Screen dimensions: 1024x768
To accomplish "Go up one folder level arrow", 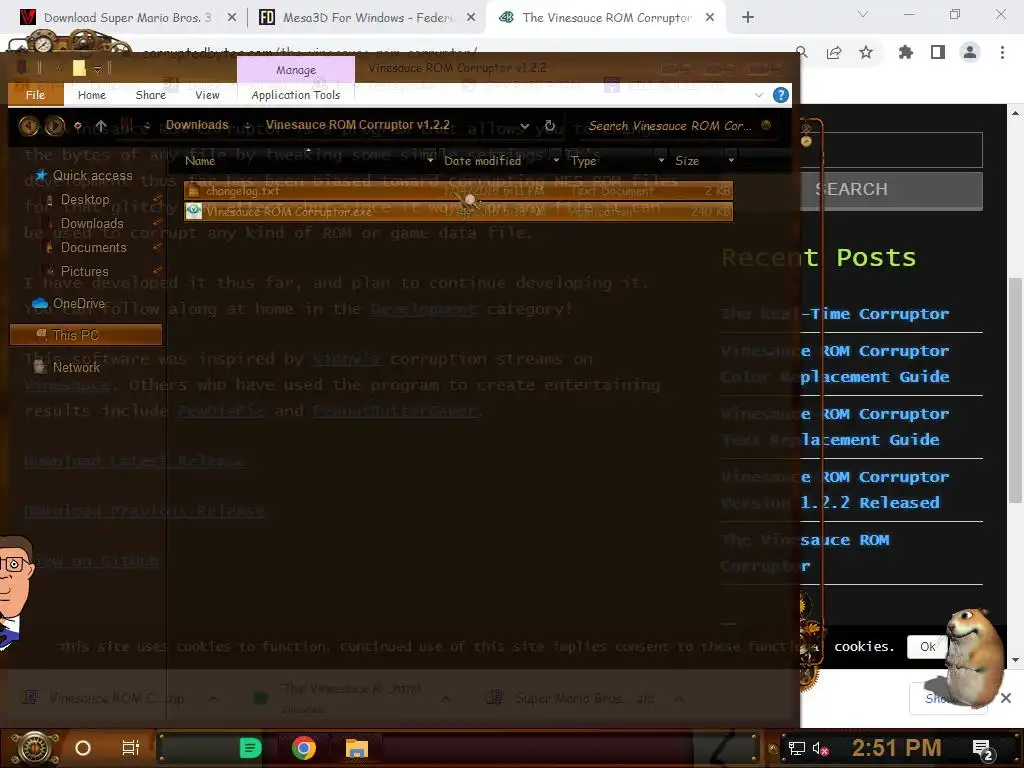I will click(x=101, y=125).
